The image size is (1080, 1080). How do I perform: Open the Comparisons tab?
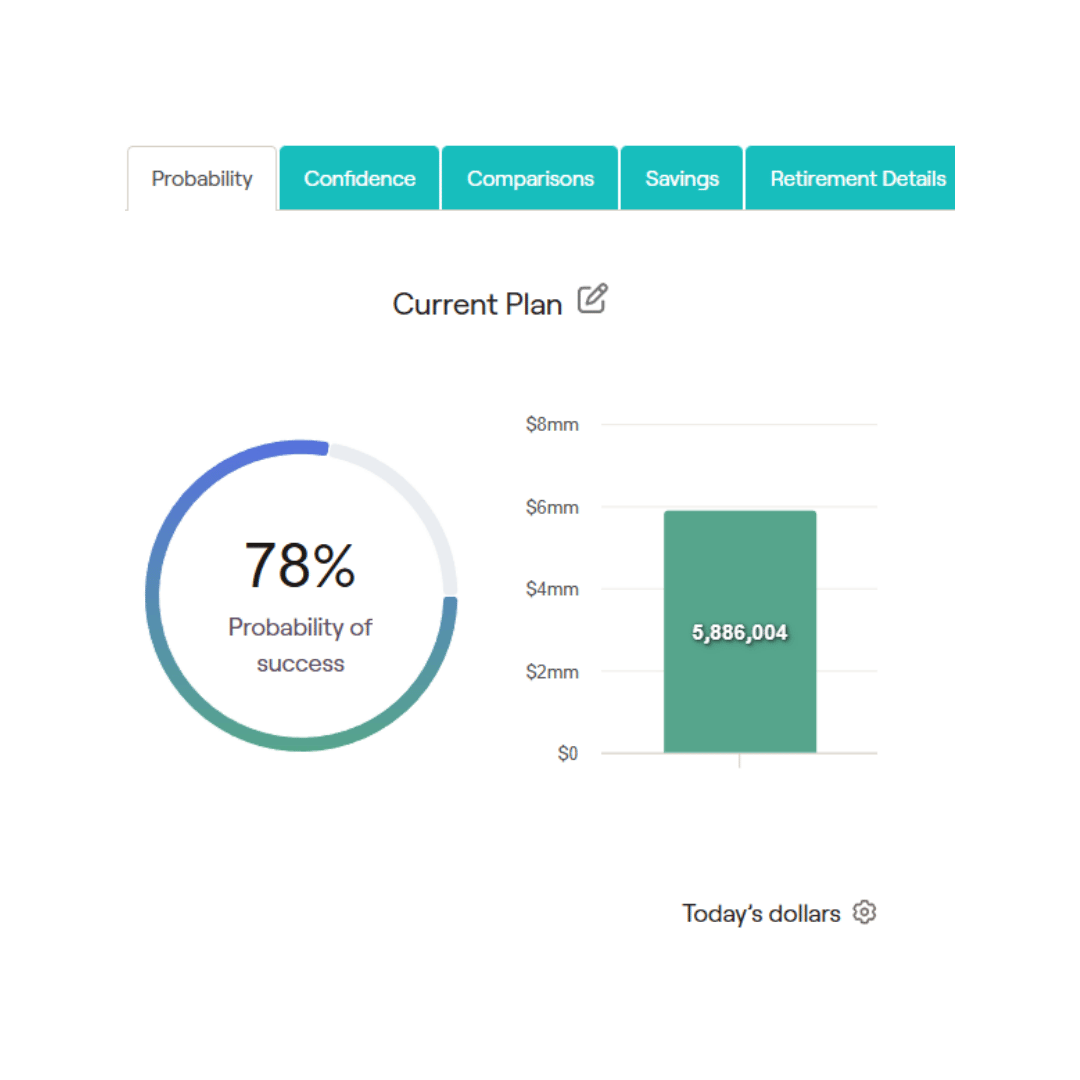click(x=530, y=179)
